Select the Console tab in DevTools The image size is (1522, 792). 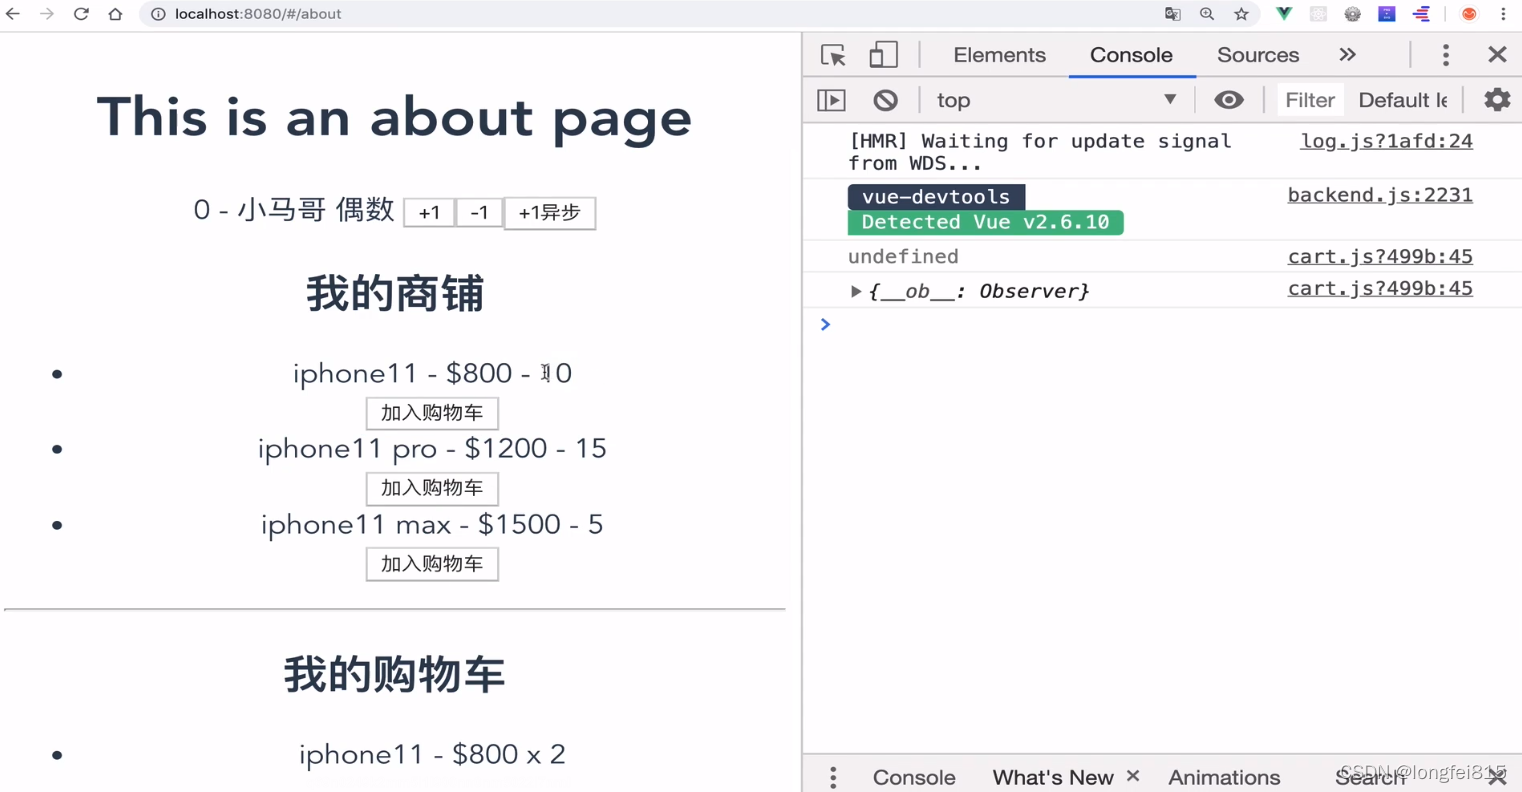pos(1131,55)
